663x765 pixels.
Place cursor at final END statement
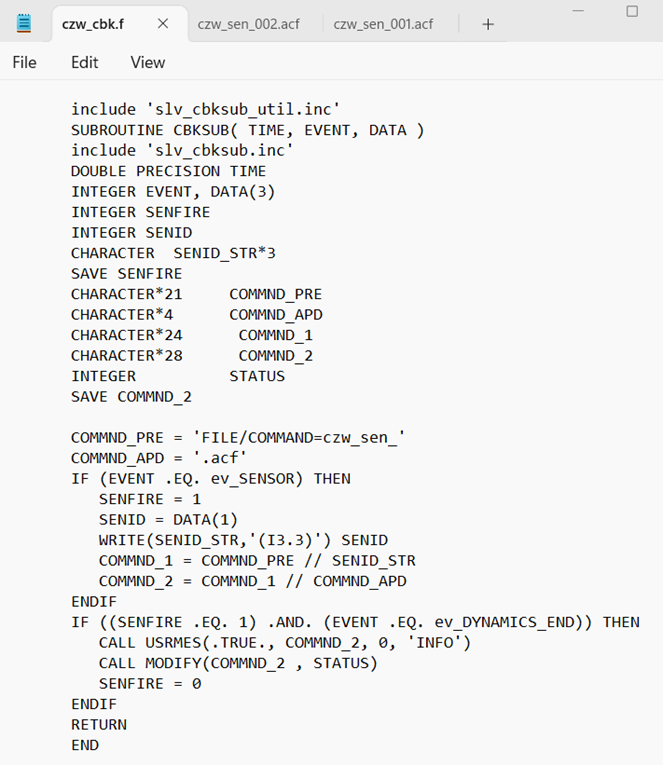[85, 745]
